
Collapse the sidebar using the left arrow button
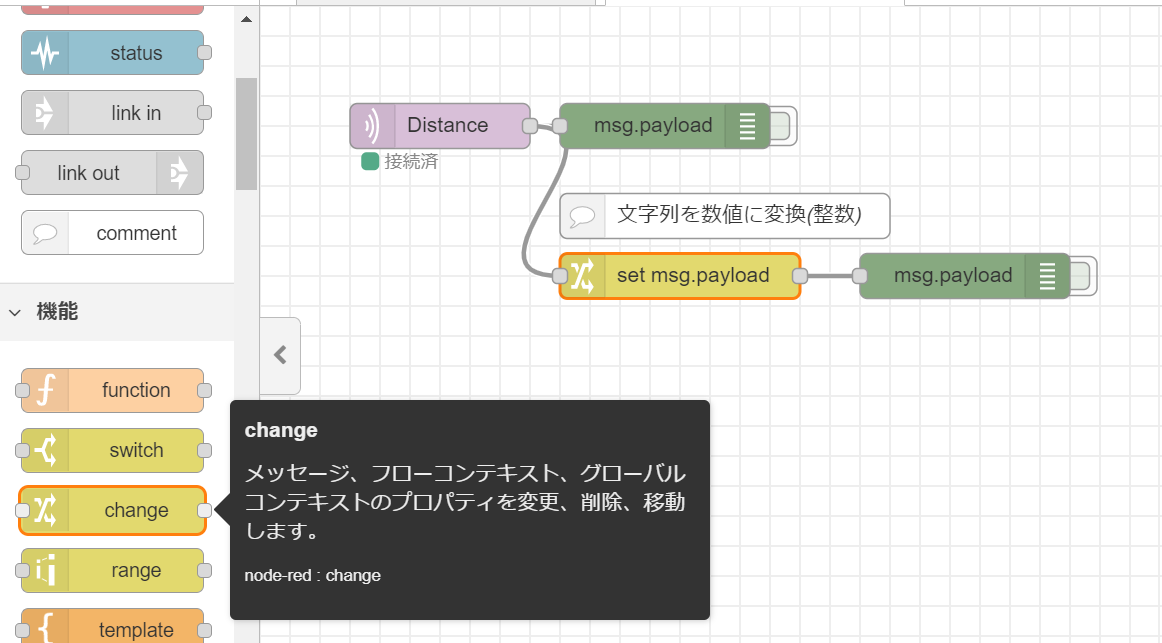277,355
